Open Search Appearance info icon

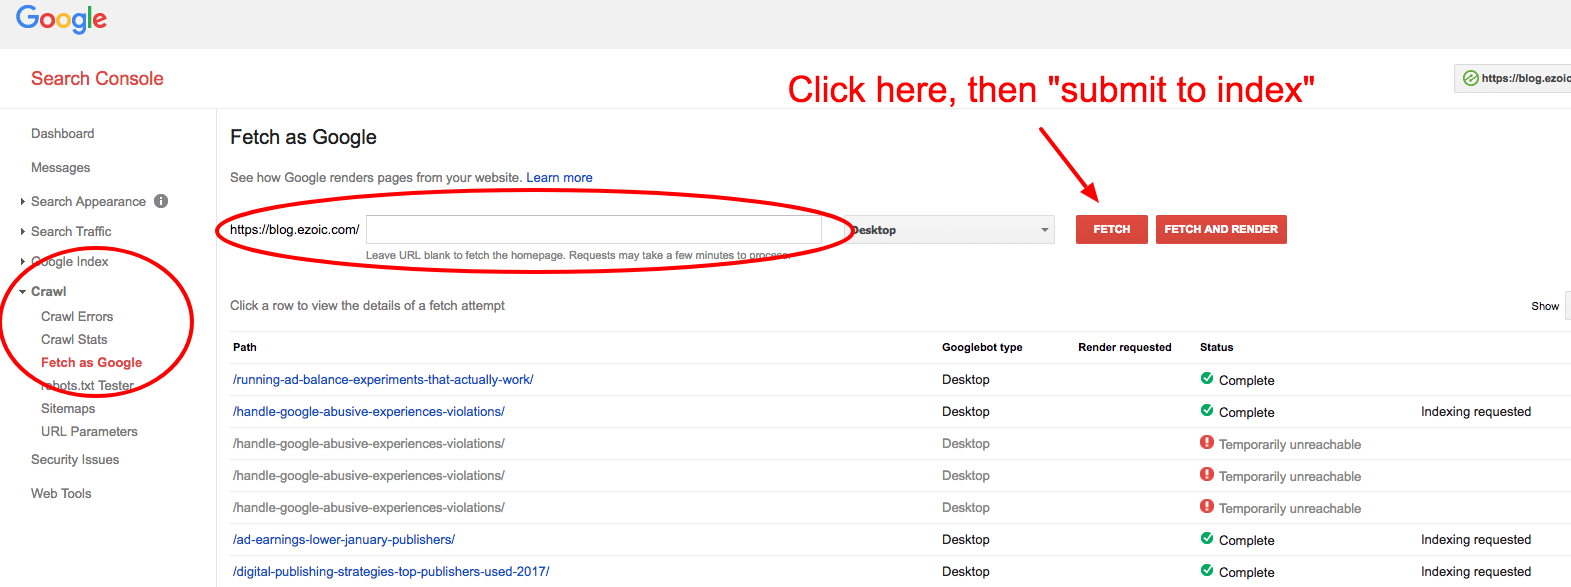(161, 201)
